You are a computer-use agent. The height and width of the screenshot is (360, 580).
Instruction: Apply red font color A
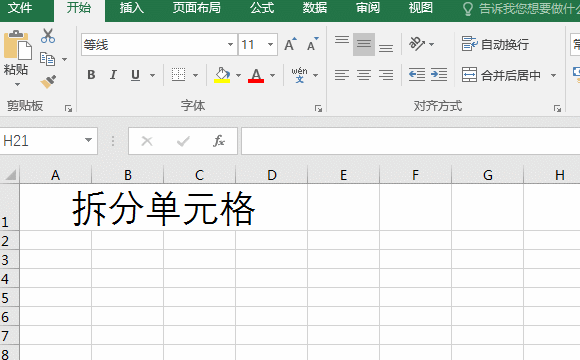click(x=256, y=75)
